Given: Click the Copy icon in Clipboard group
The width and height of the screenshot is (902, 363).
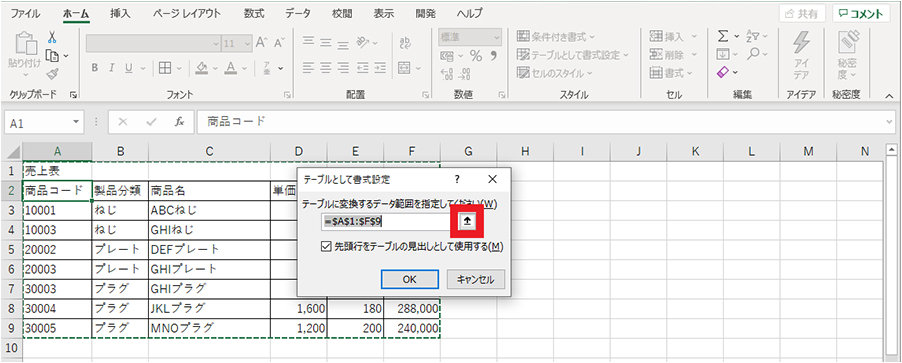Looking at the screenshot, I should 52,55.
